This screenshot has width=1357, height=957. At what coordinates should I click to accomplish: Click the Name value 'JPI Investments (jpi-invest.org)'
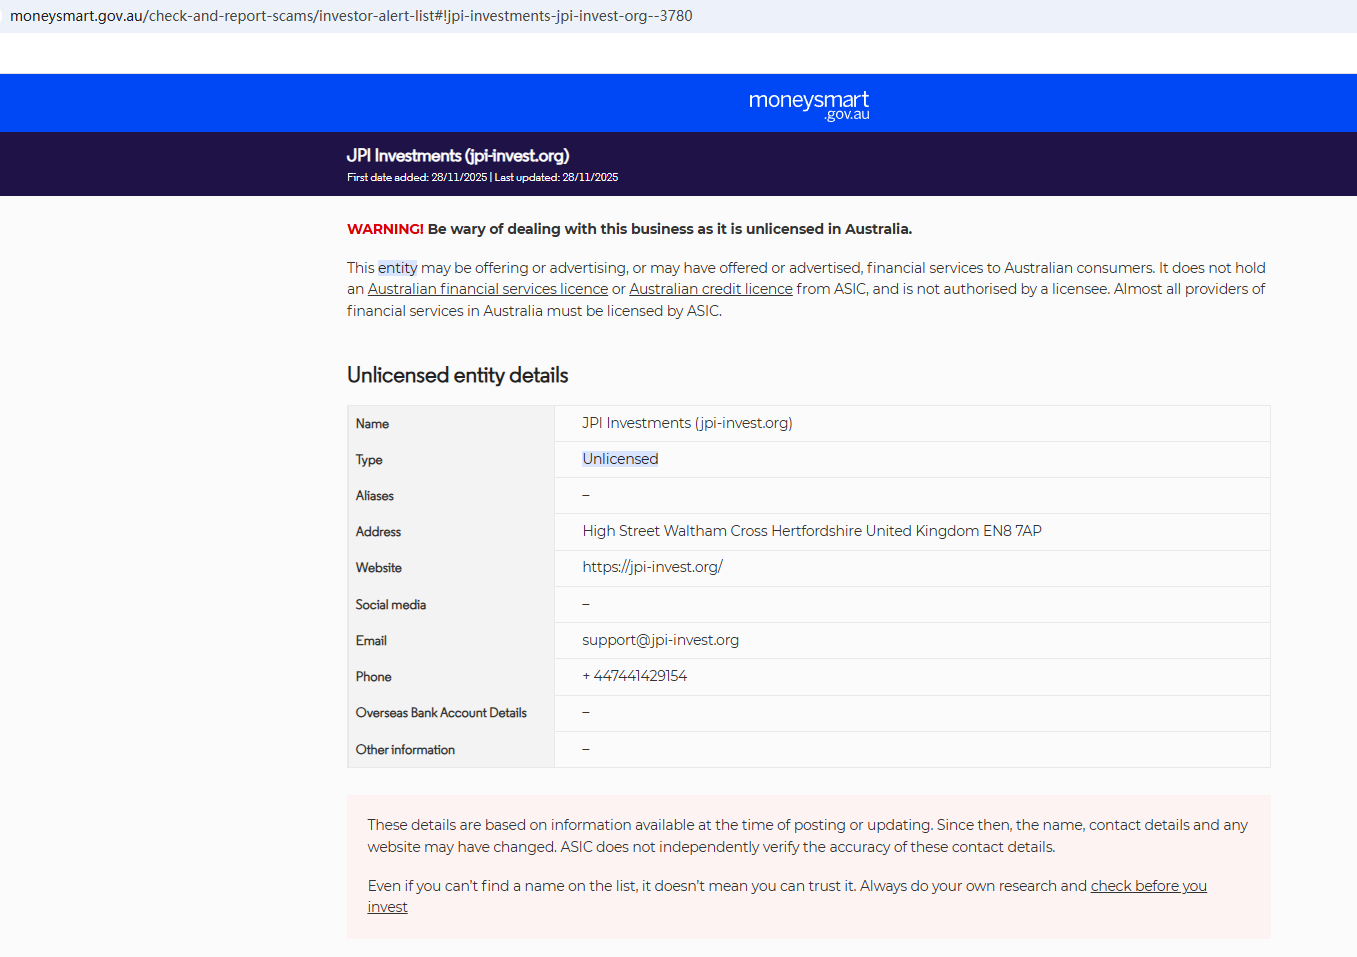pyautogui.click(x=687, y=423)
